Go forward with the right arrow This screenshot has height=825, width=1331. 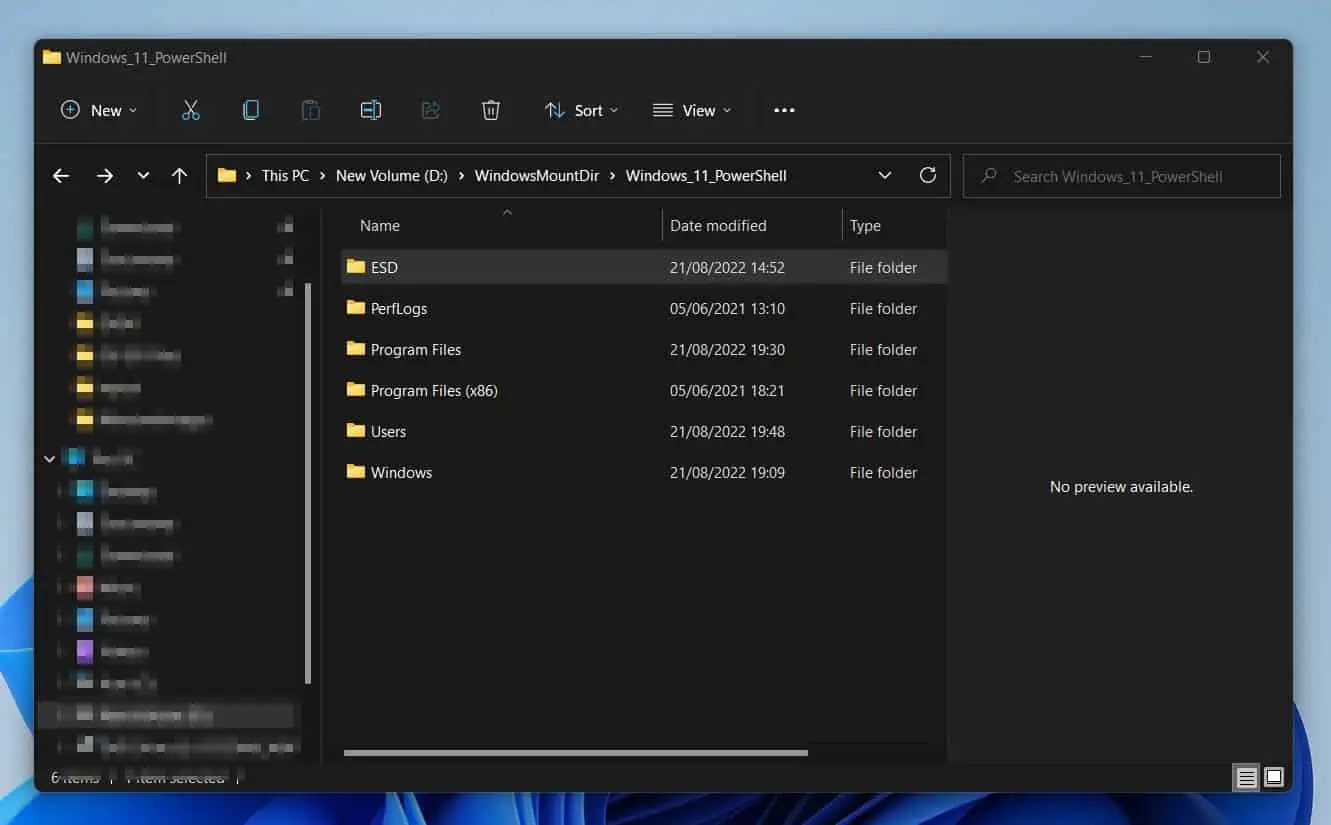[105, 176]
